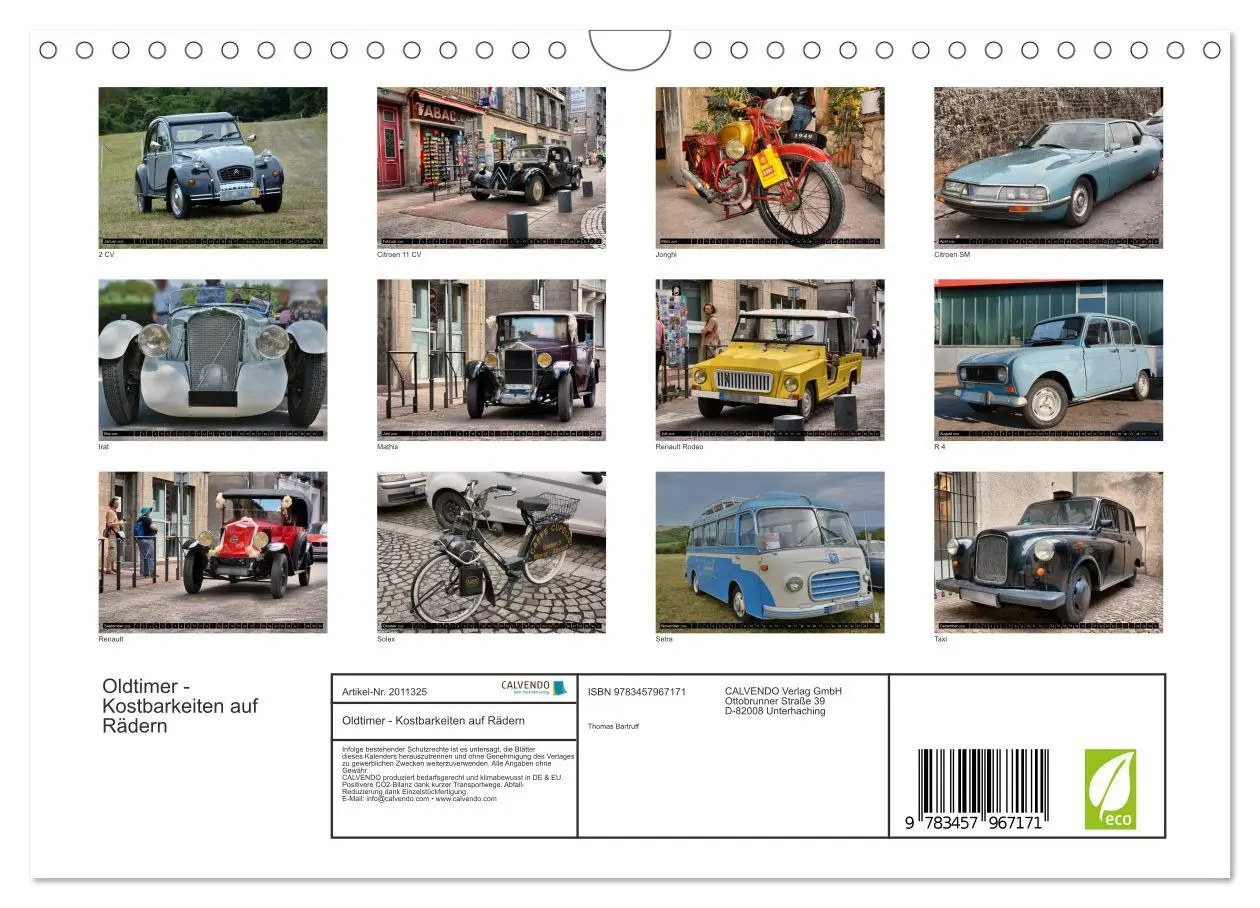Click the ISBN 9783457967171 text
The height and width of the screenshot is (908, 1260).
(x=636, y=692)
